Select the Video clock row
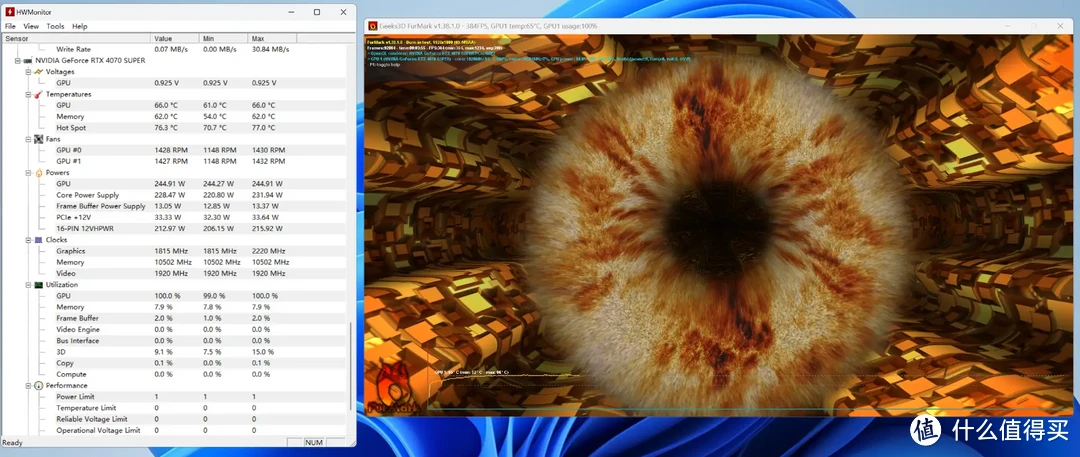 coord(176,274)
